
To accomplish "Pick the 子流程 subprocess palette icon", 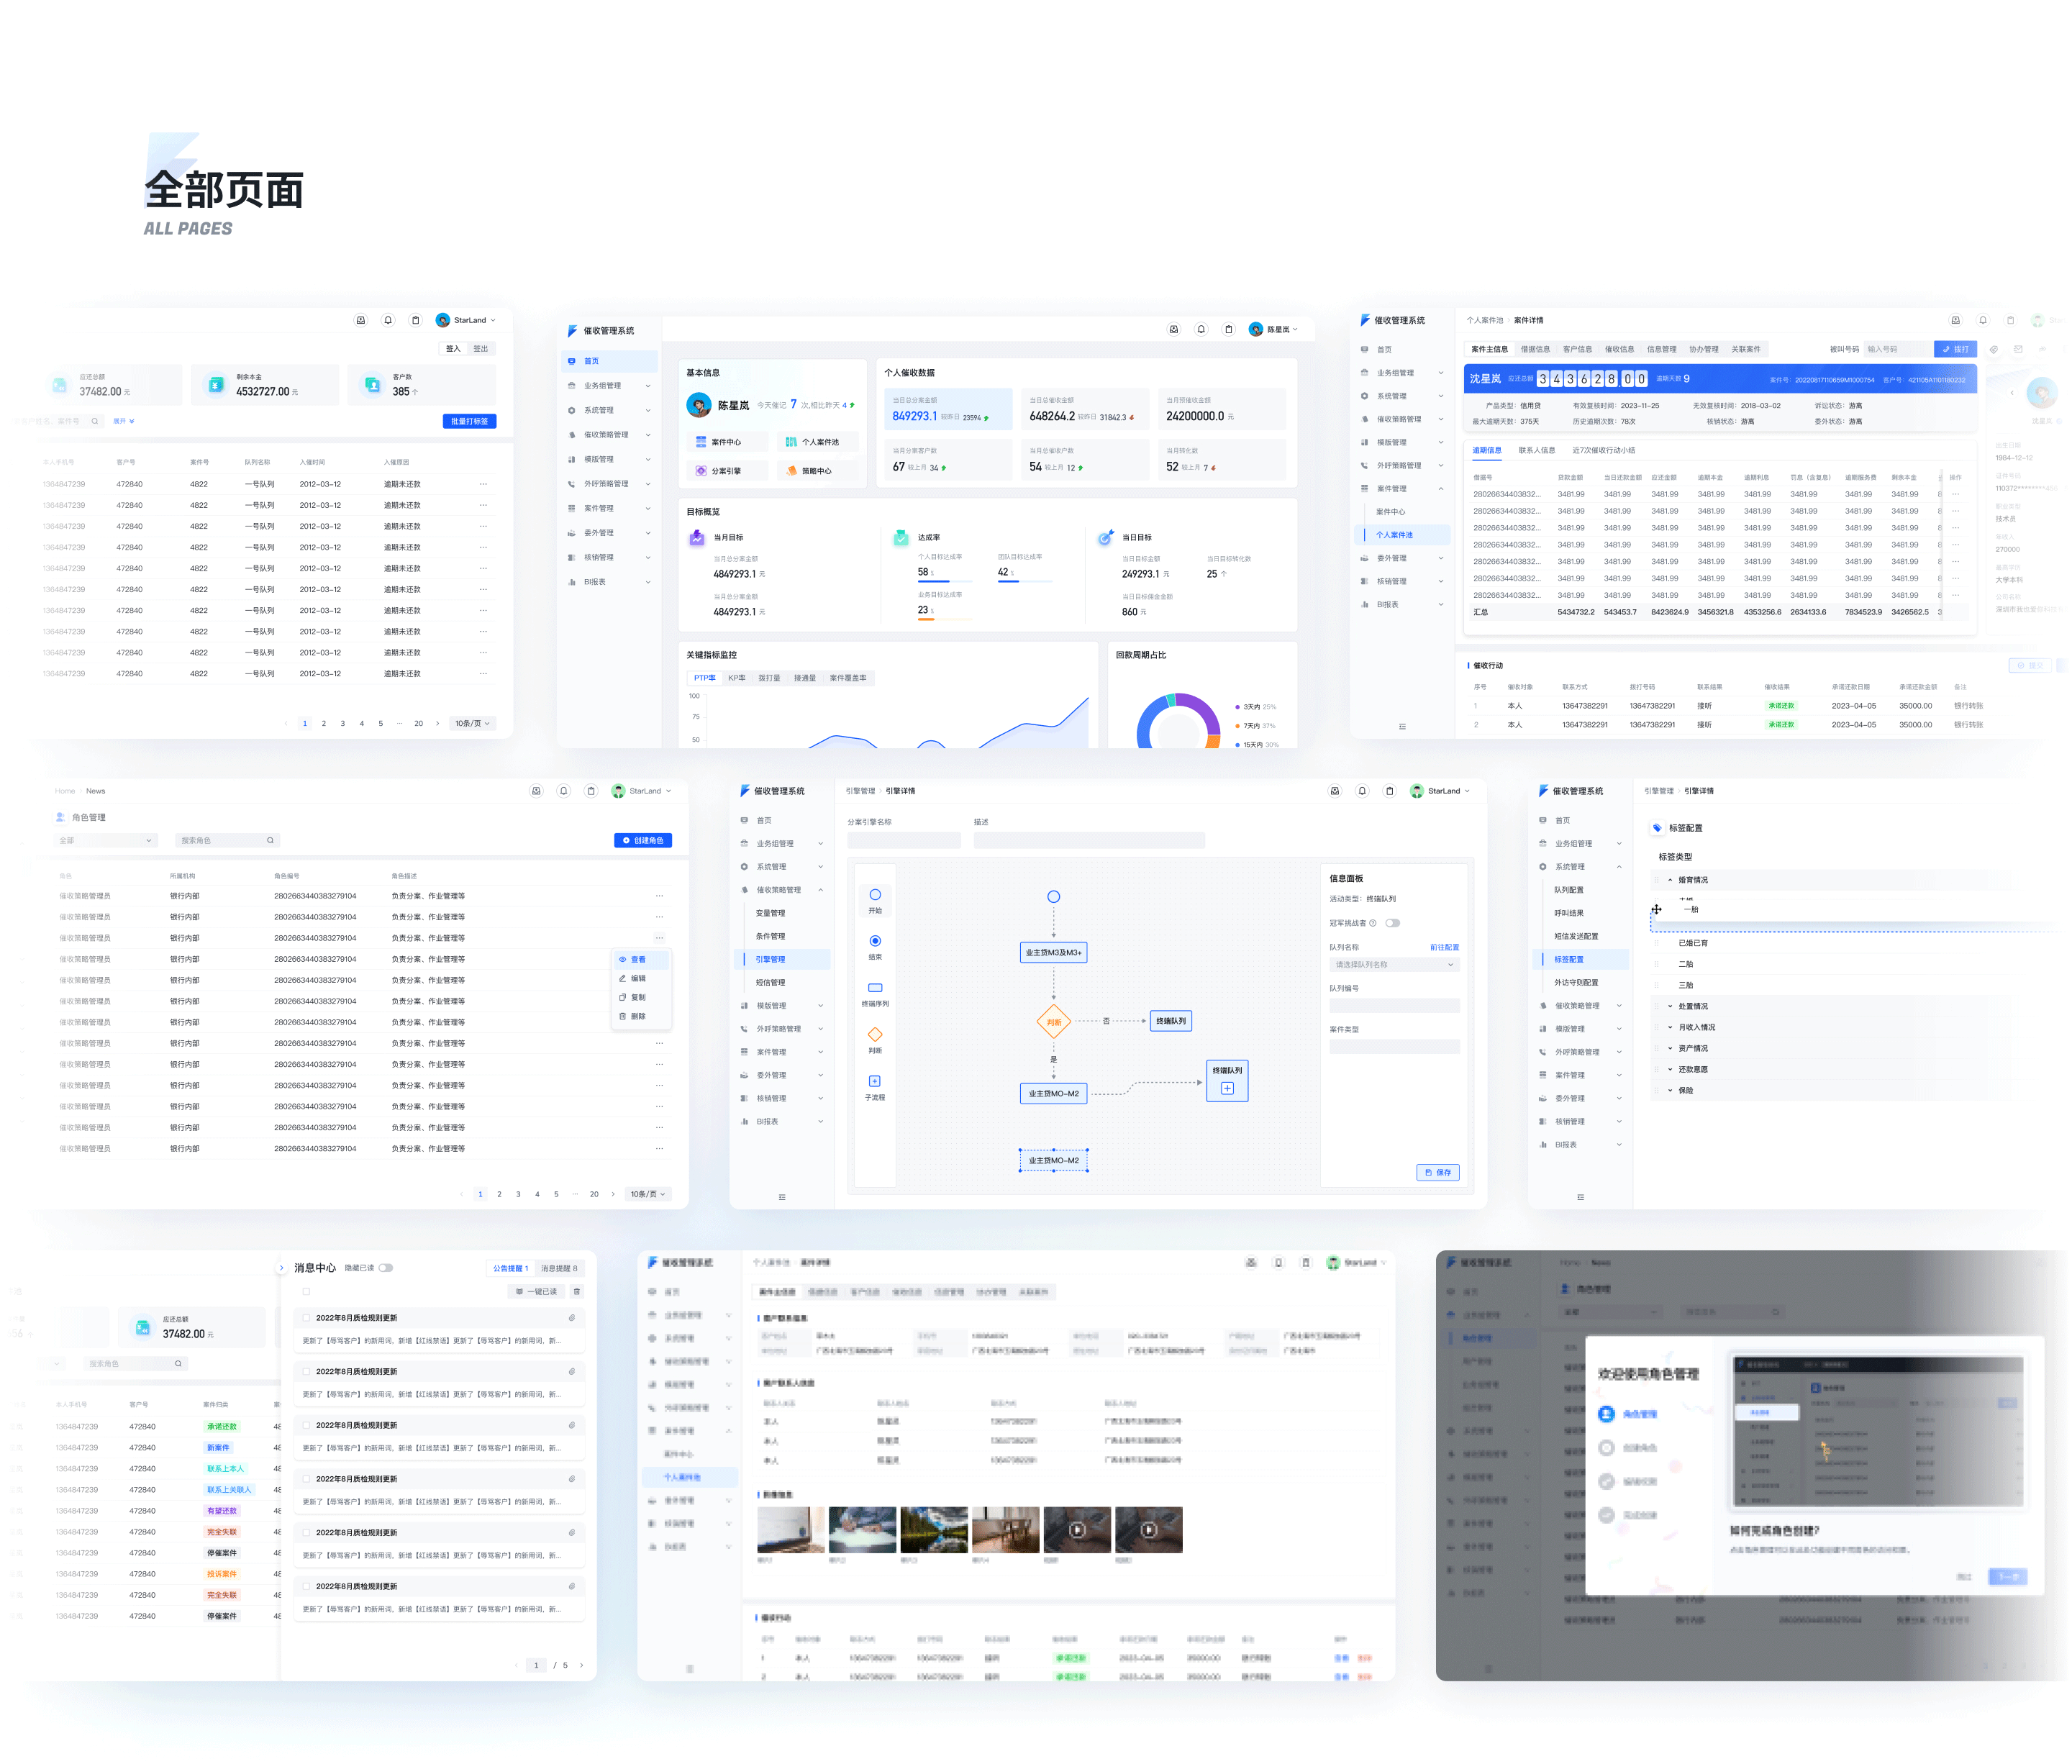I will coord(875,1081).
